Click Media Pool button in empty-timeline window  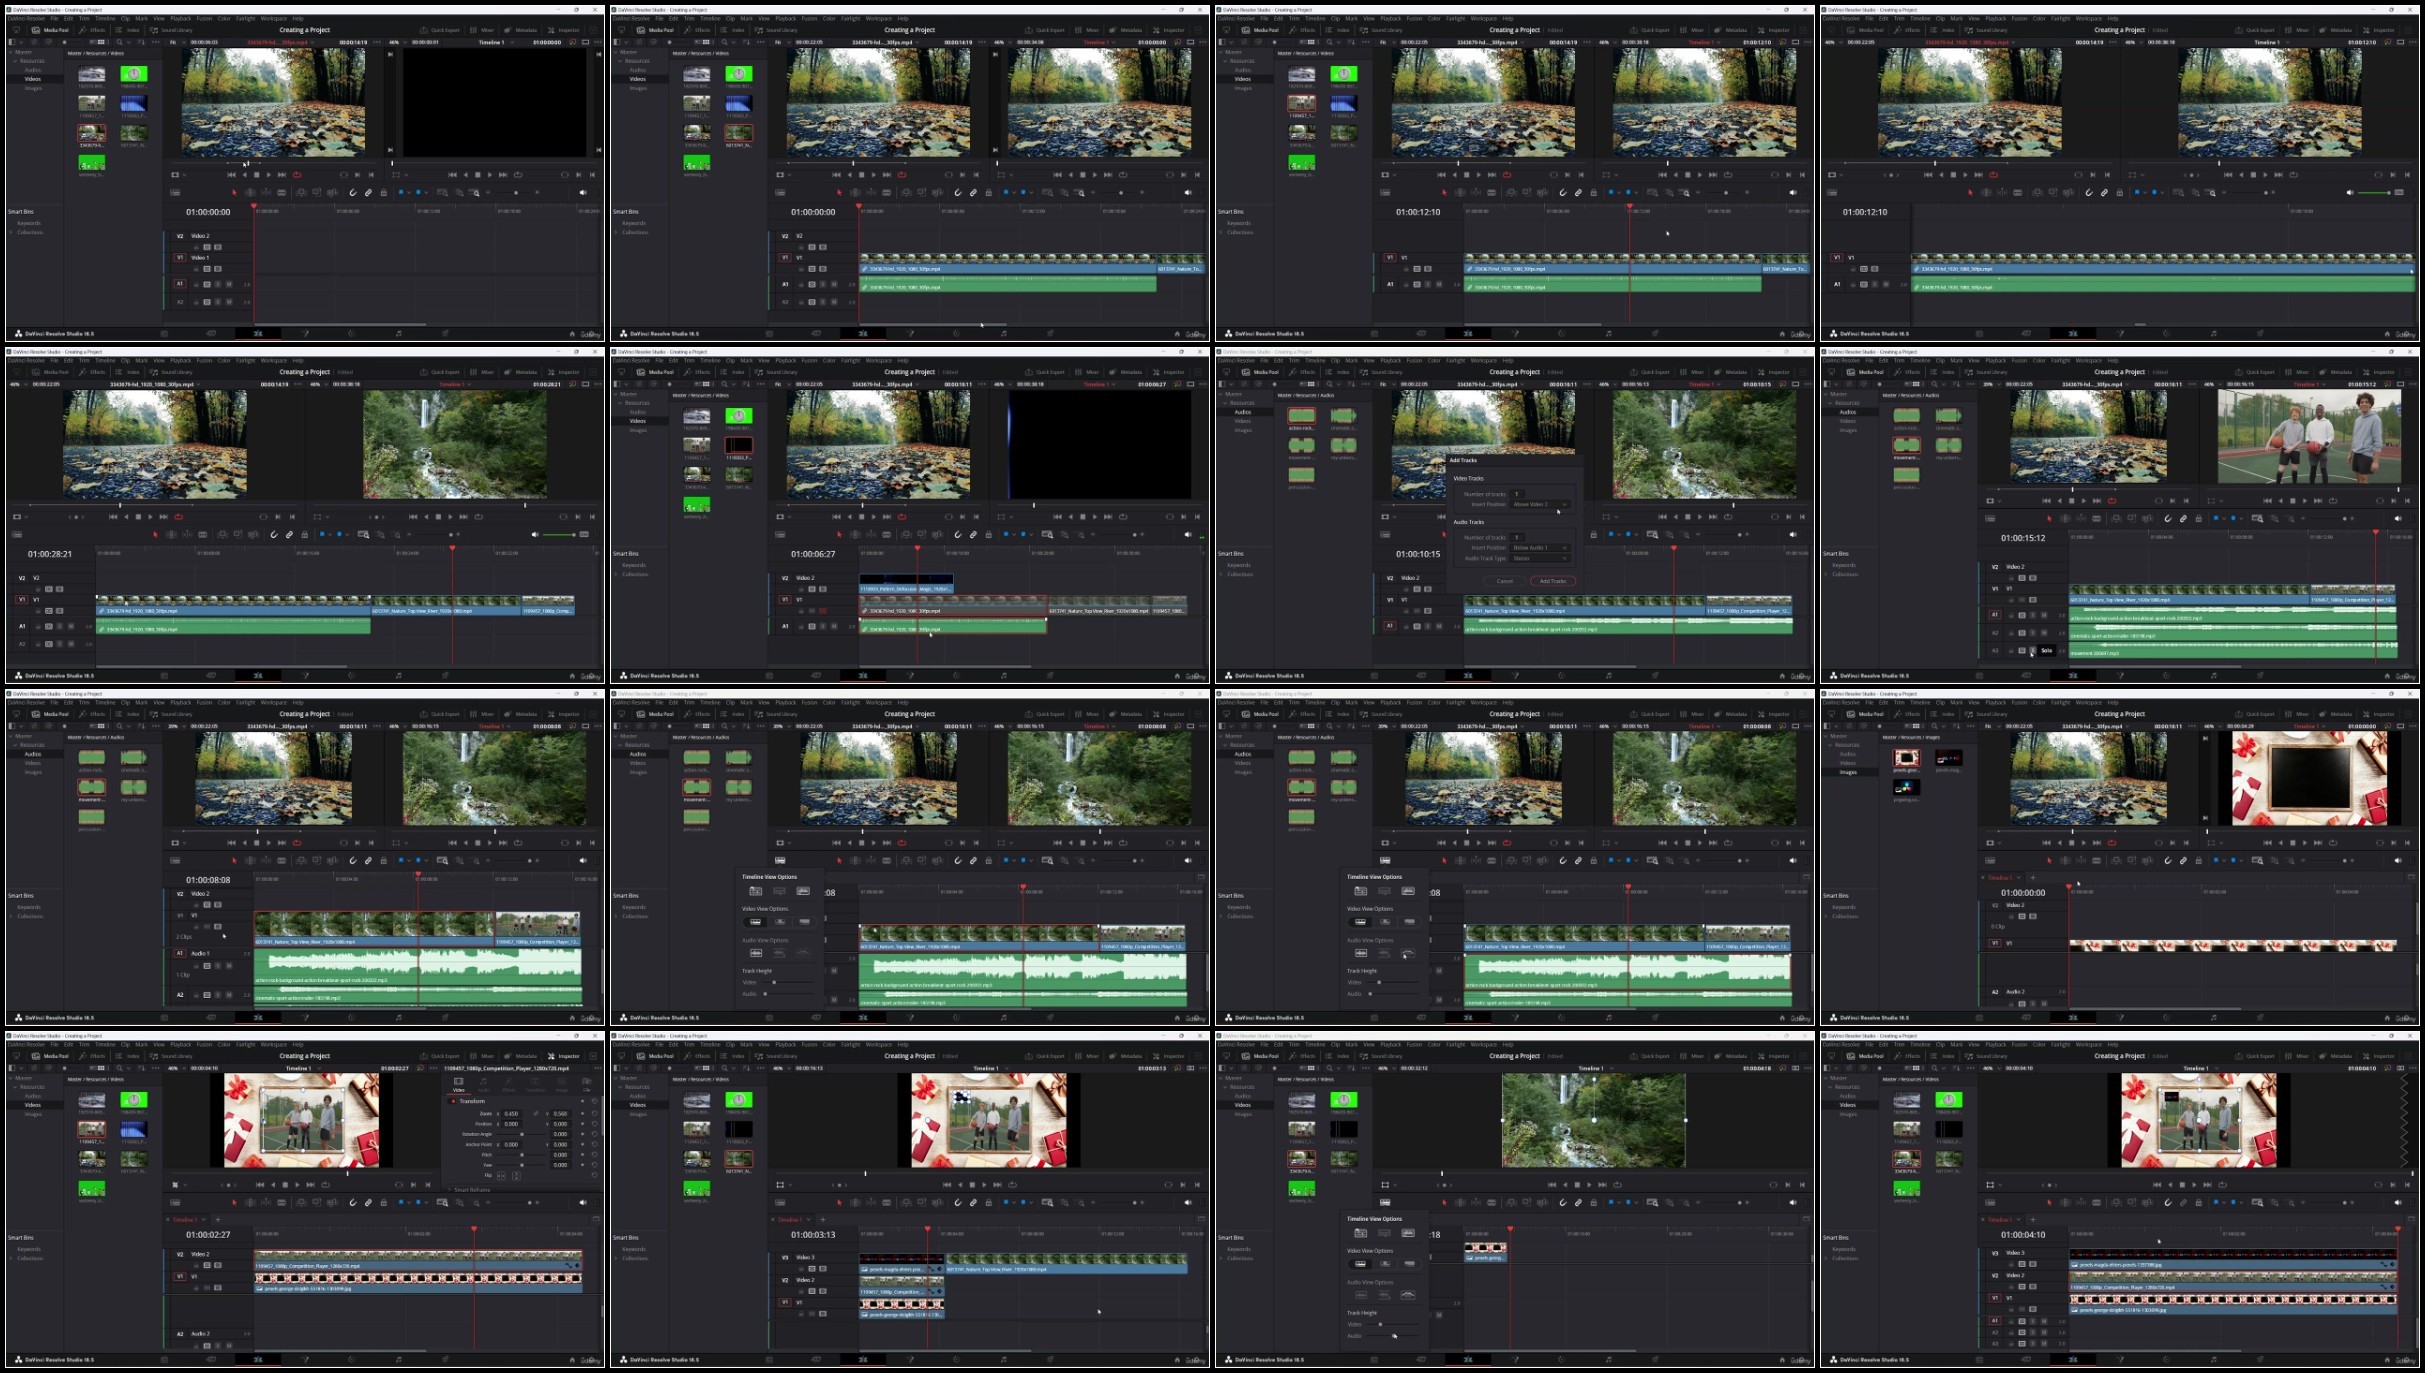49,30
